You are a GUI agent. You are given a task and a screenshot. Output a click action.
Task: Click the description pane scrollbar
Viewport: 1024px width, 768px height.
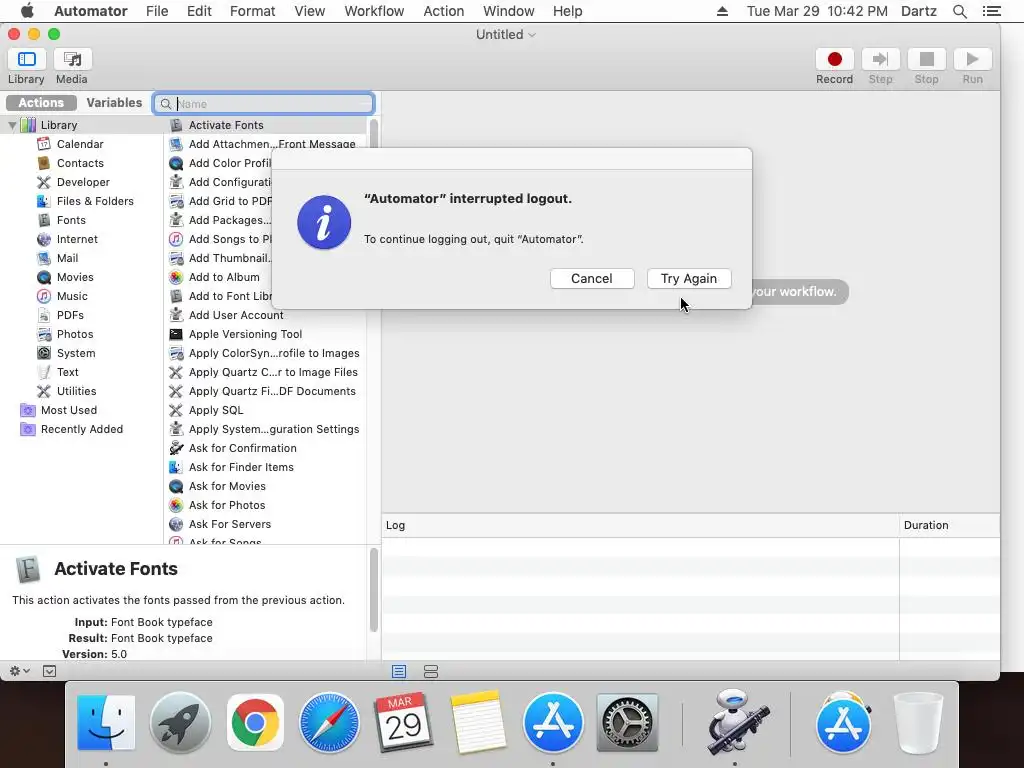click(374, 590)
